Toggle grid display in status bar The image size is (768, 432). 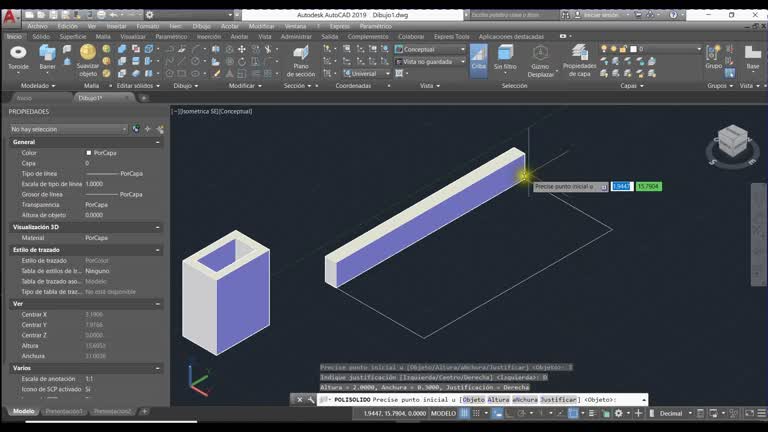click(464, 413)
